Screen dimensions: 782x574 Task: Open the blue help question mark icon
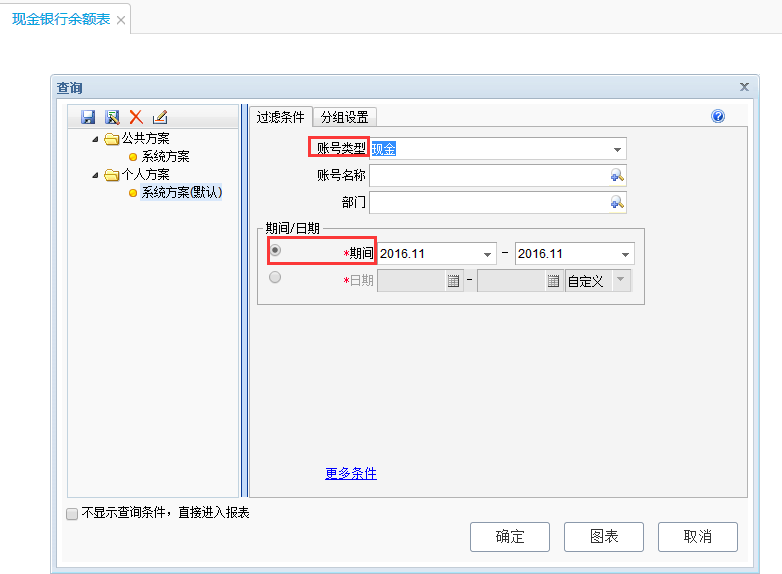[718, 116]
